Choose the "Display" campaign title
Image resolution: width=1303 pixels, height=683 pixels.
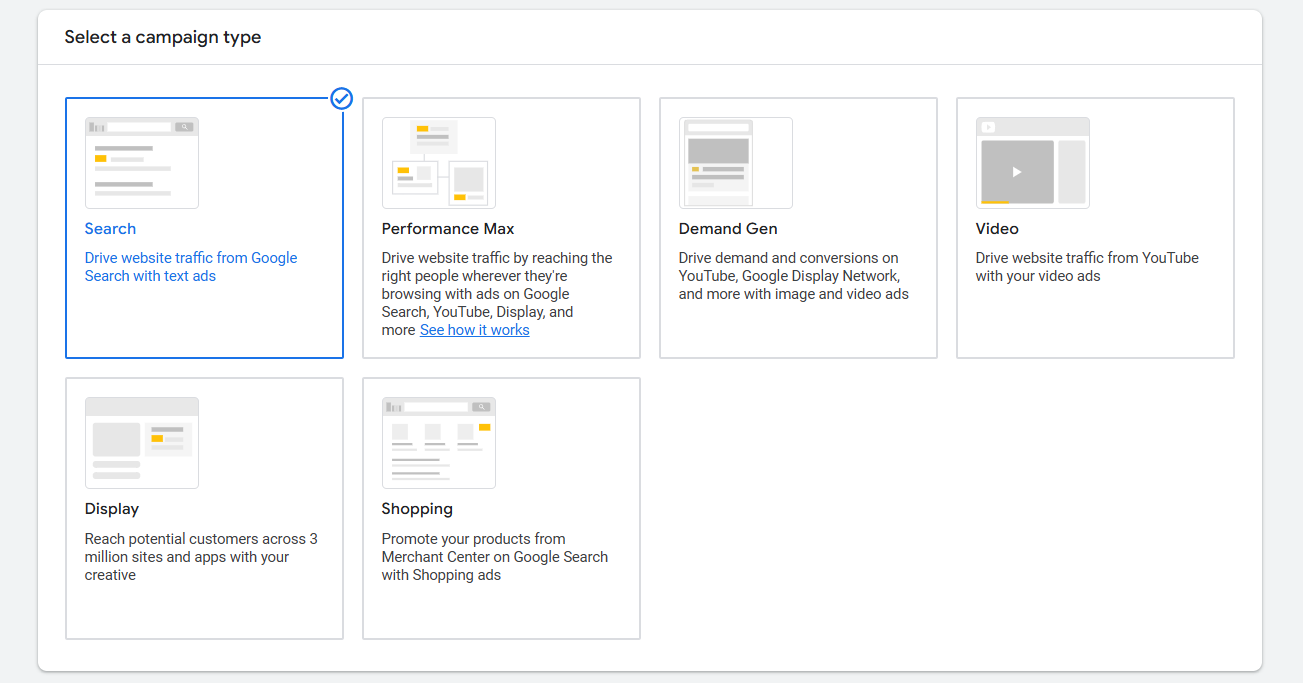point(112,509)
